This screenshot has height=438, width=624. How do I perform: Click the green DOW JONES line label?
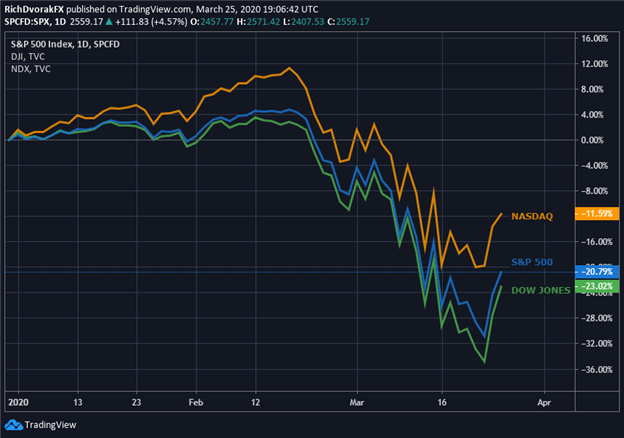(x=540, y=290)
